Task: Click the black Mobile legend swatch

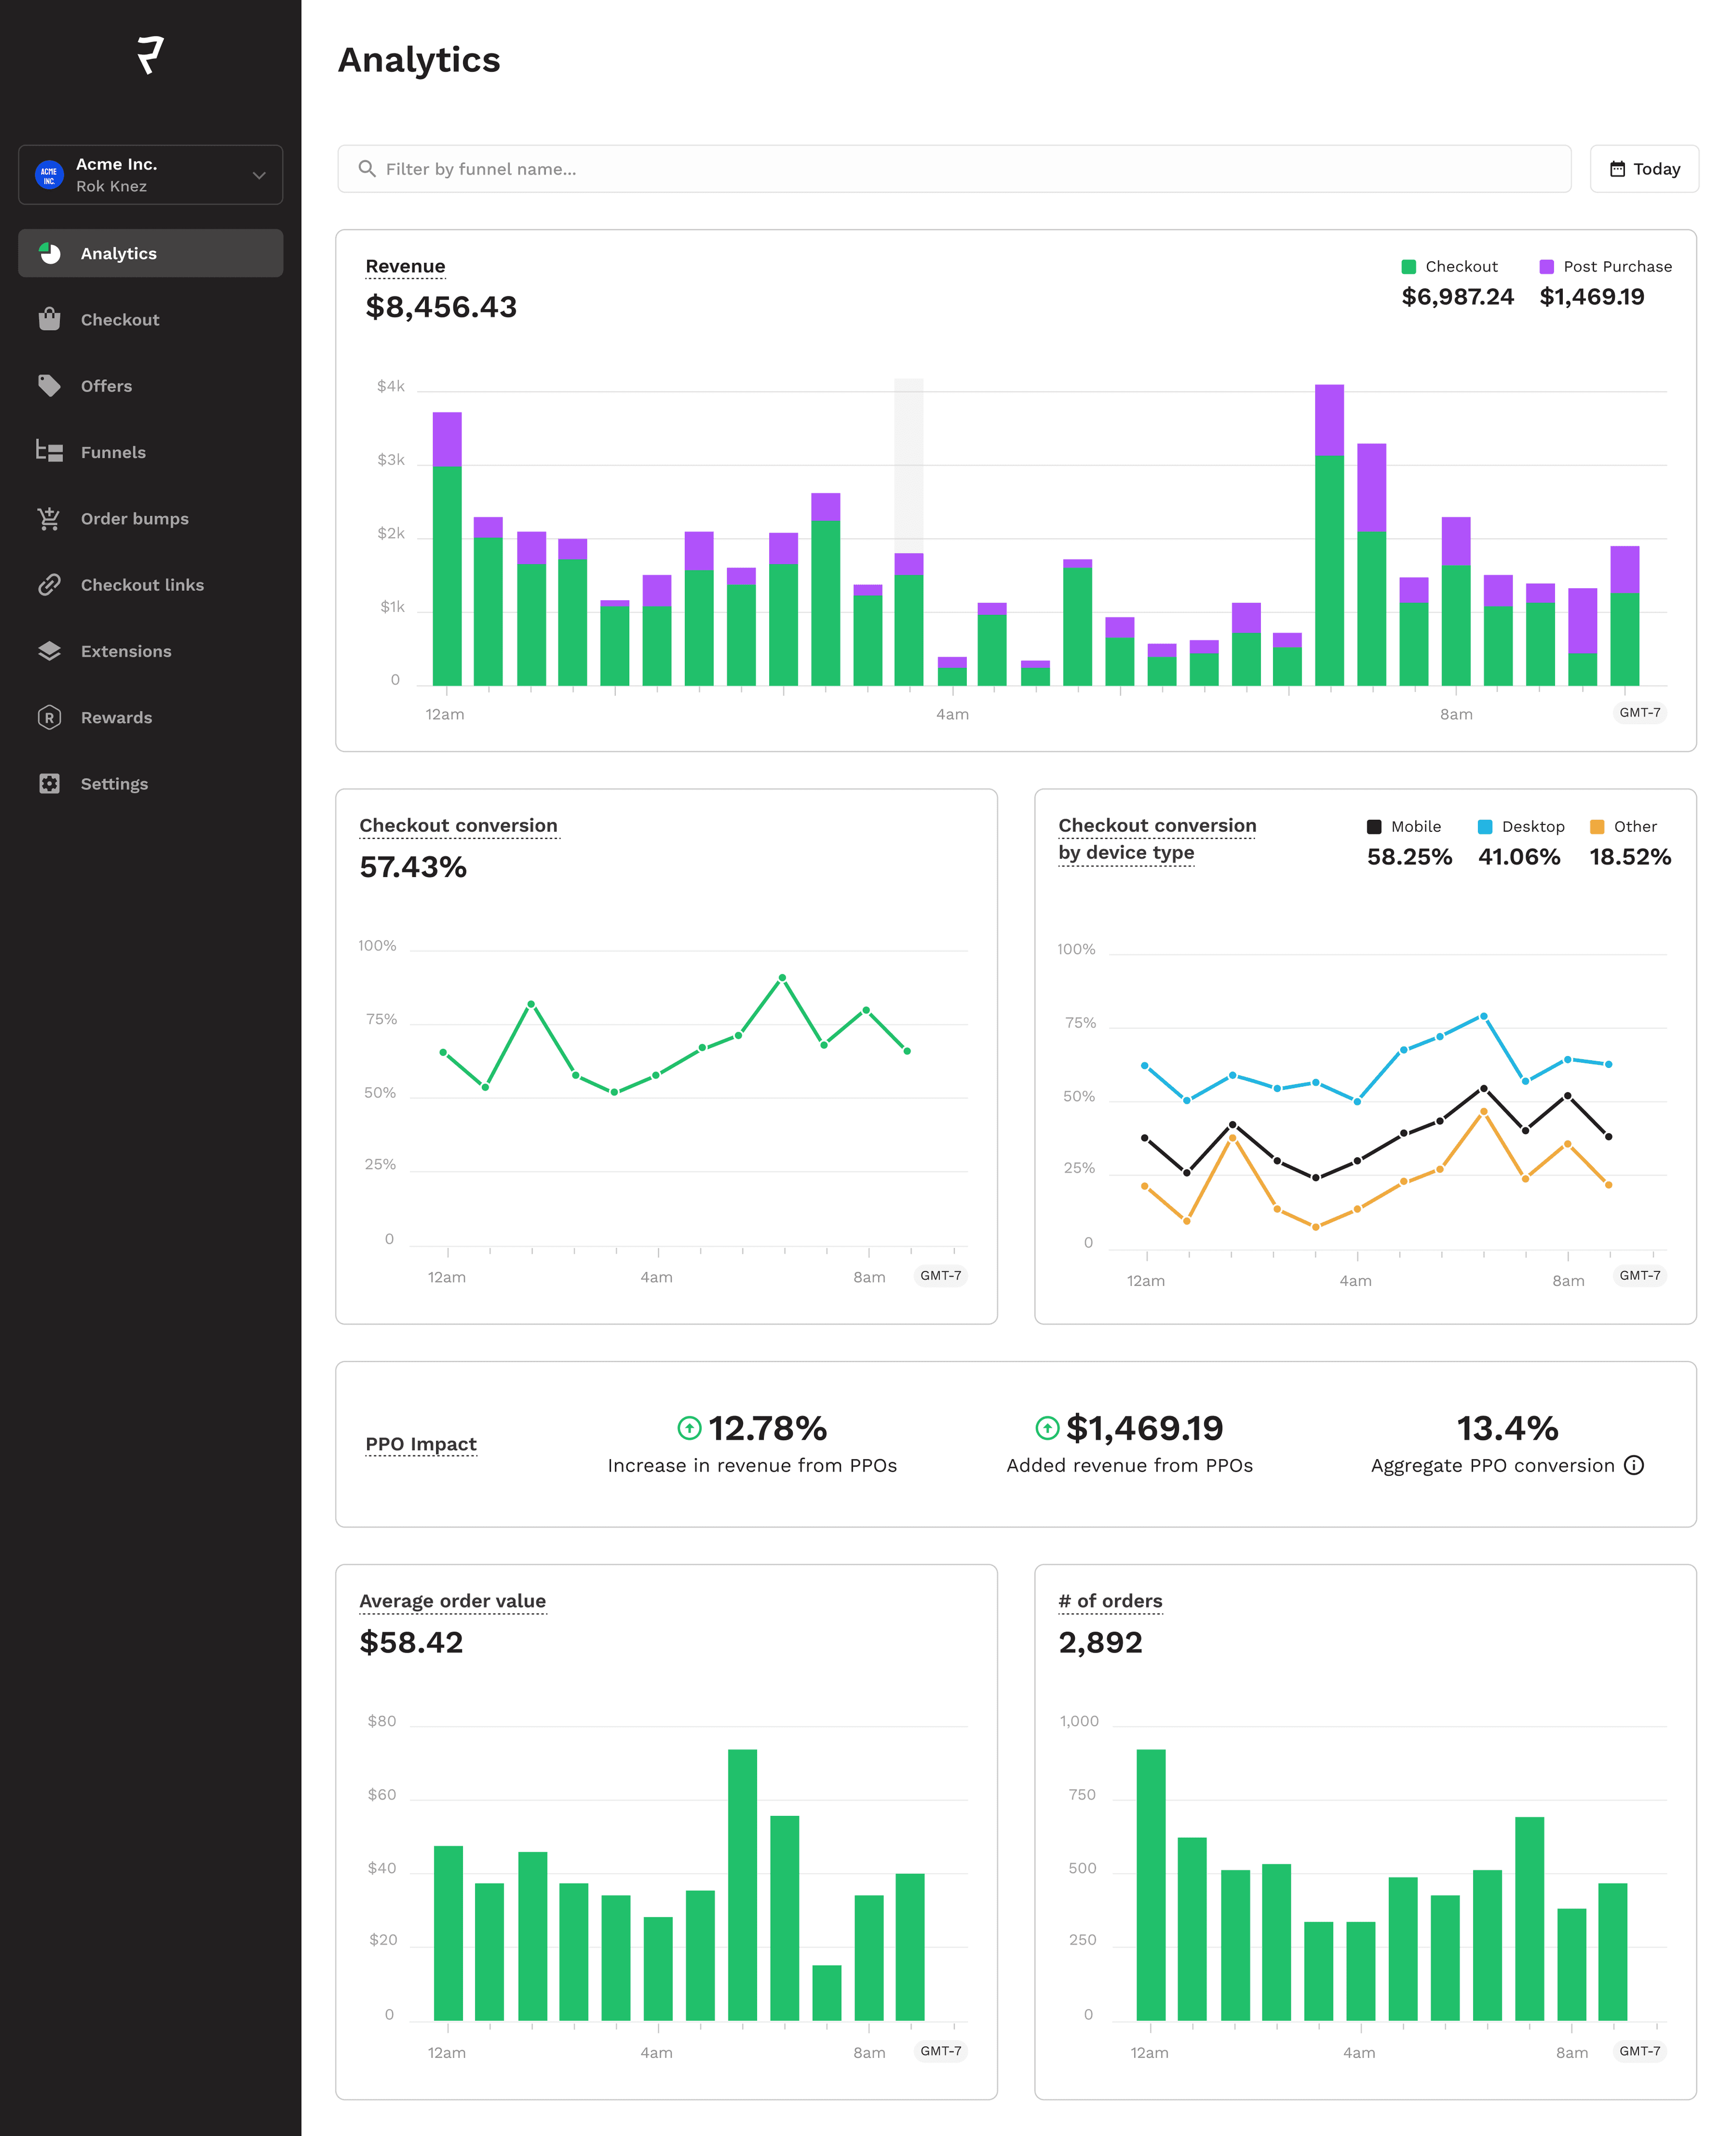Action: pyautogui.click(x=1373, y=826)
